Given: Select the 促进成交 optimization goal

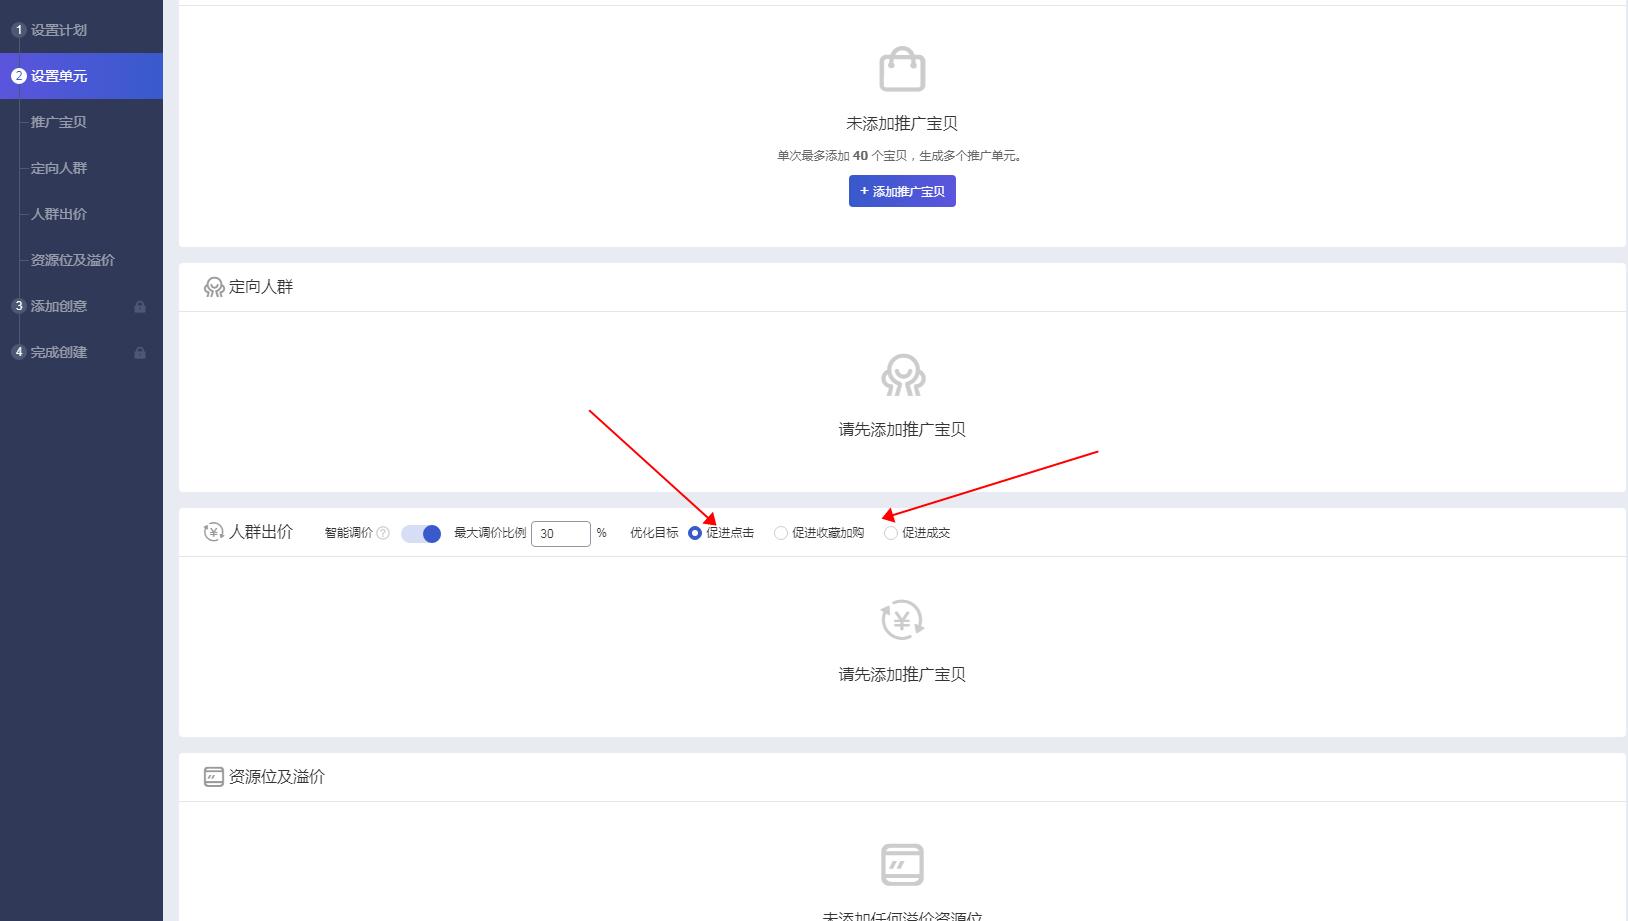Looking at the screenshot, I should pos(891,533).
